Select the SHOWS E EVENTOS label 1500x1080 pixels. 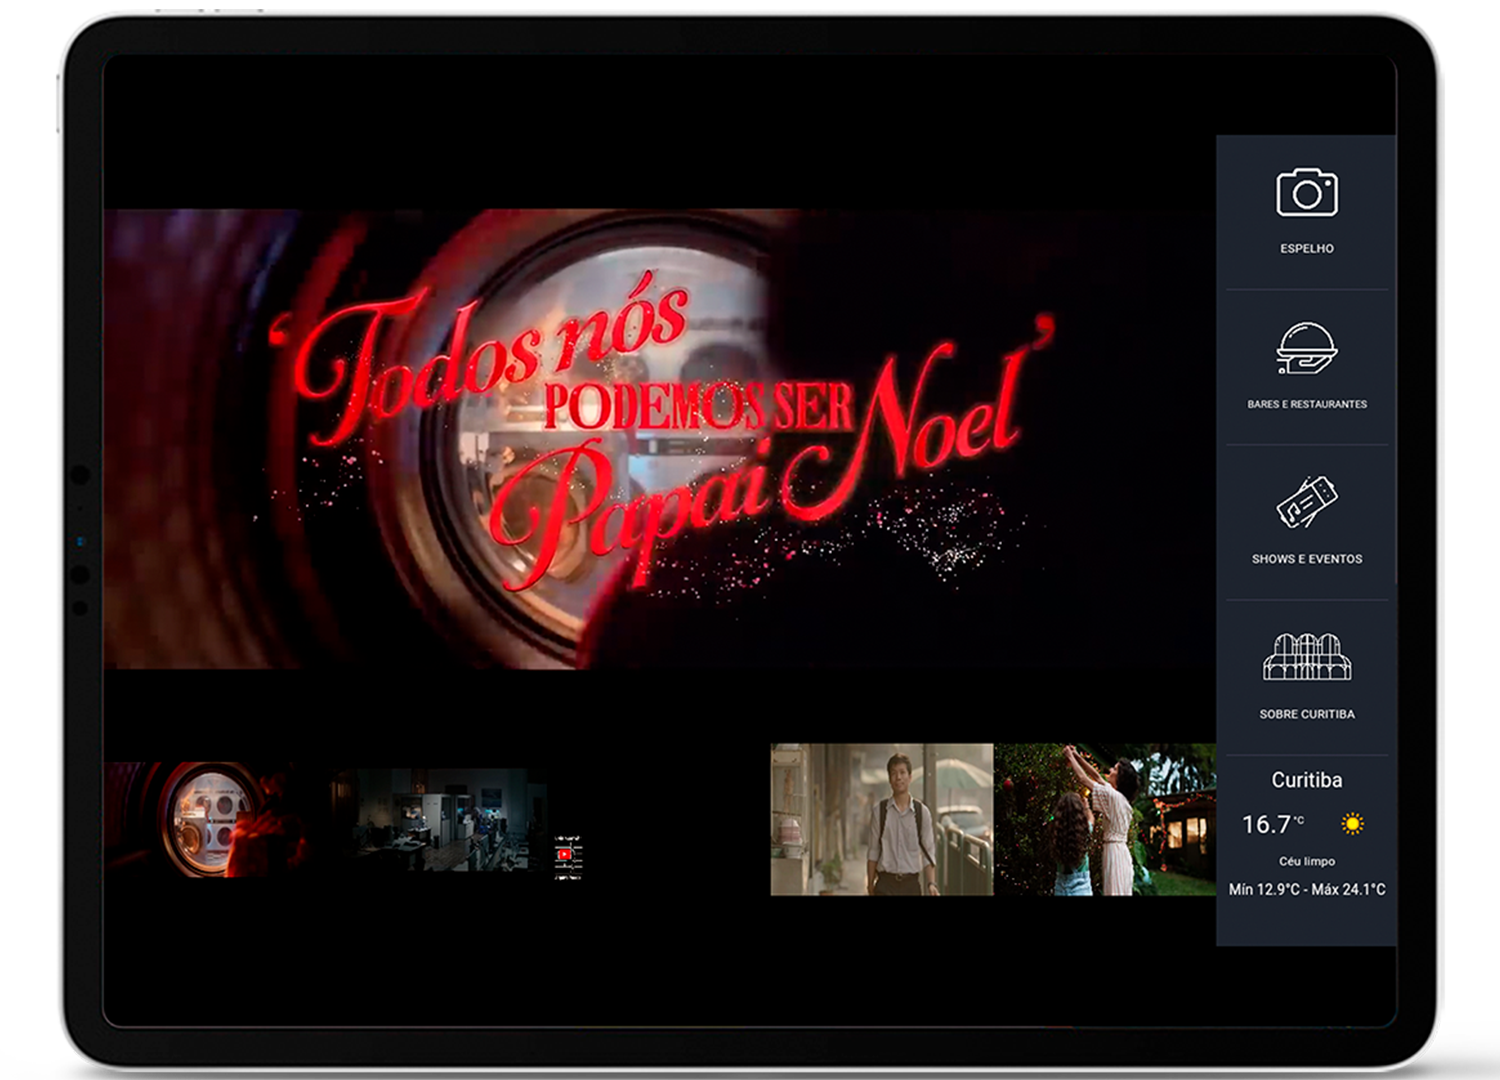pyautogui.click(x=1307, y=559)
